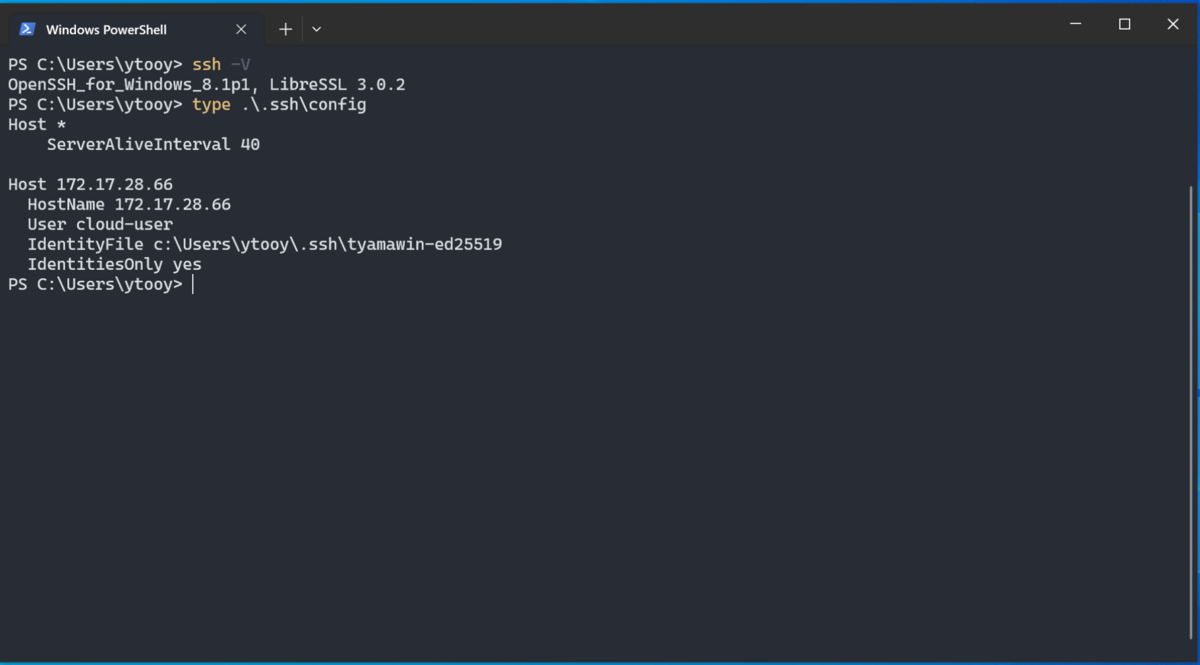Viewport: 1200px width, 665px height.
Task: Select the Windows PowerShell tab title
Action: coord(106,30)
